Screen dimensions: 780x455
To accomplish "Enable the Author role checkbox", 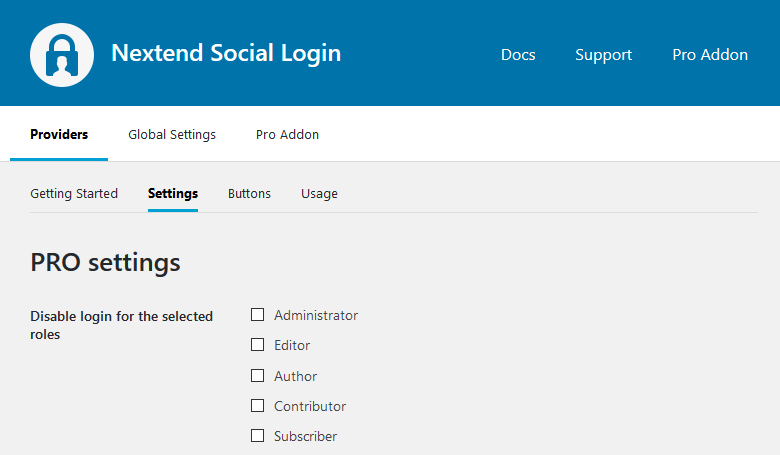I will [257, 375].
